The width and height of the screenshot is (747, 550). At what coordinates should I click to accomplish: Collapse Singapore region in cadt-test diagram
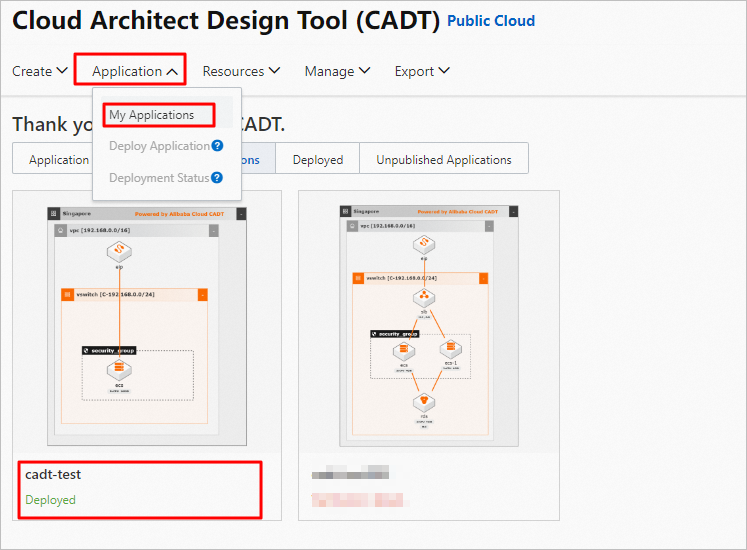242,214
